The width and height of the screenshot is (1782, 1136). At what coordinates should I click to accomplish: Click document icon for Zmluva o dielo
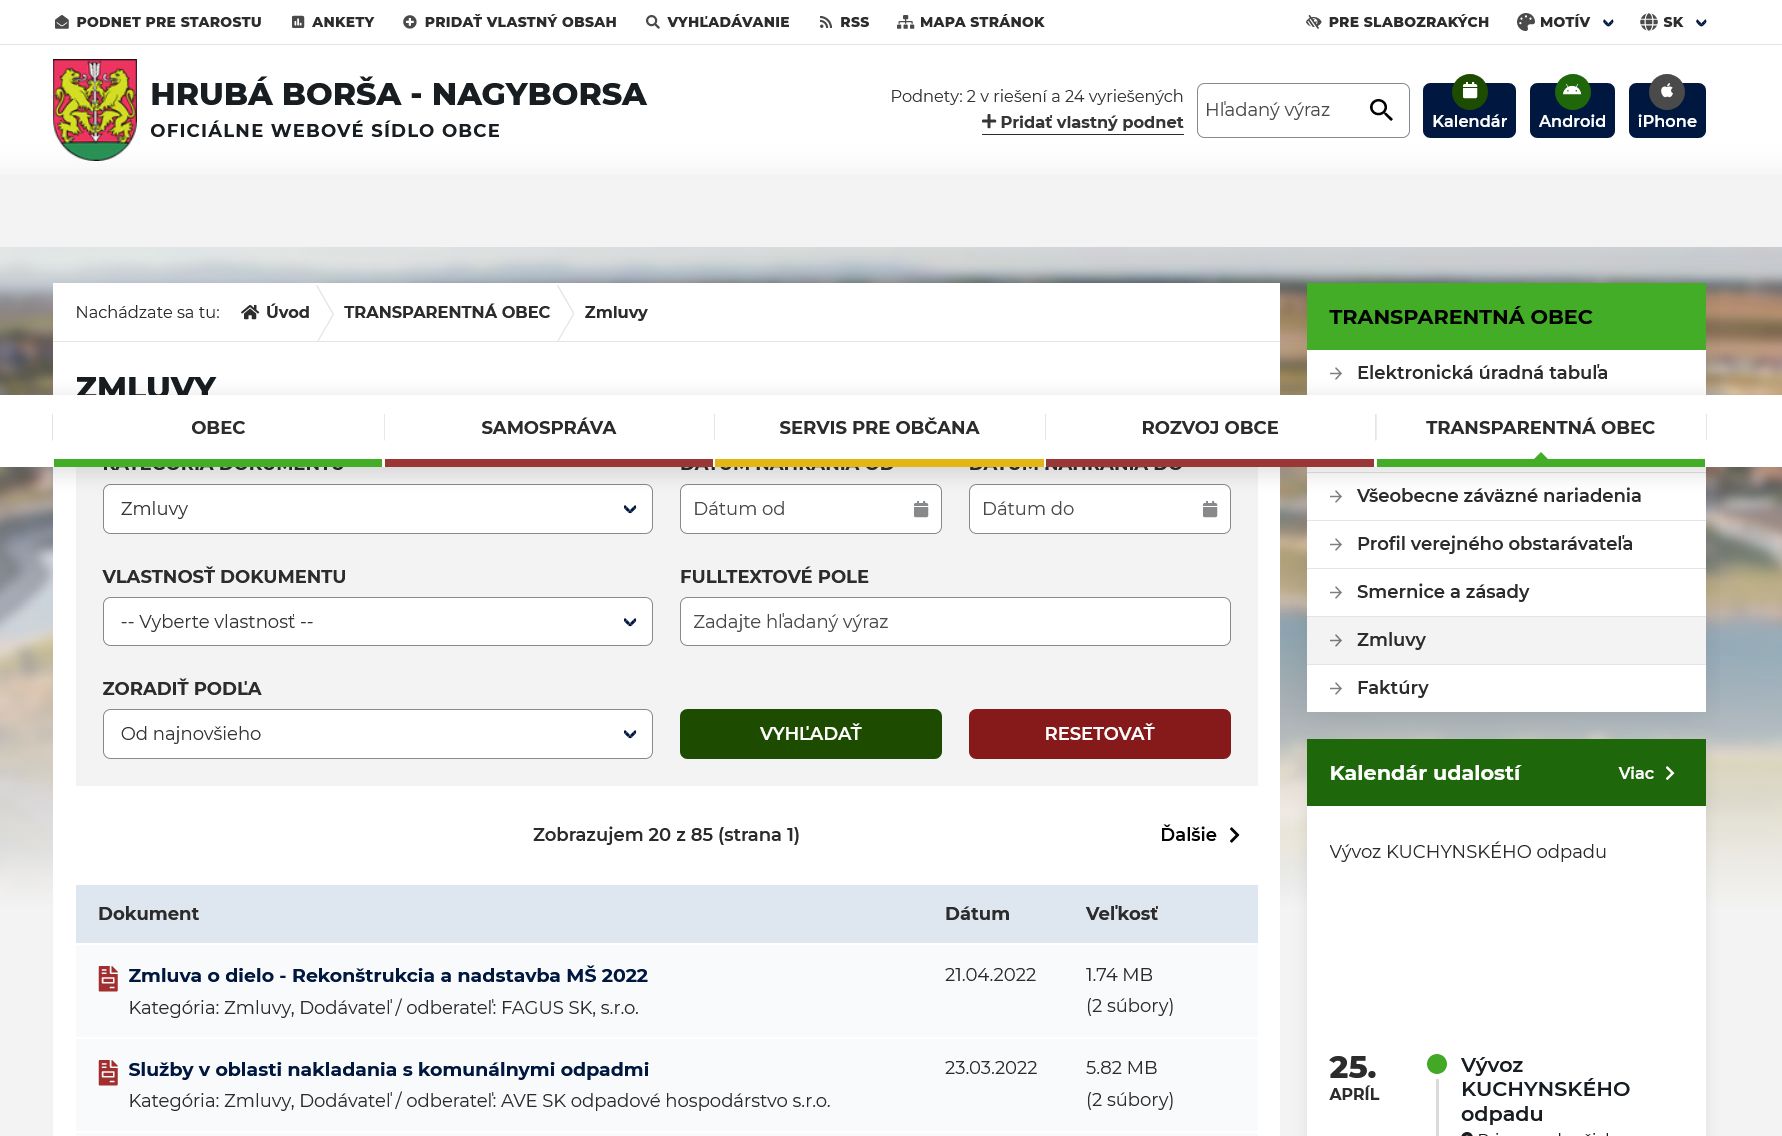[x=108, y=978]
